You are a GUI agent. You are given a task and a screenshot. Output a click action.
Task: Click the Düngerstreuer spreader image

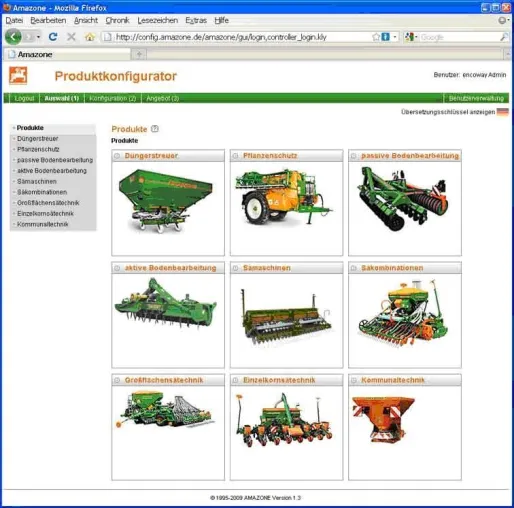[x=165, y=200]
